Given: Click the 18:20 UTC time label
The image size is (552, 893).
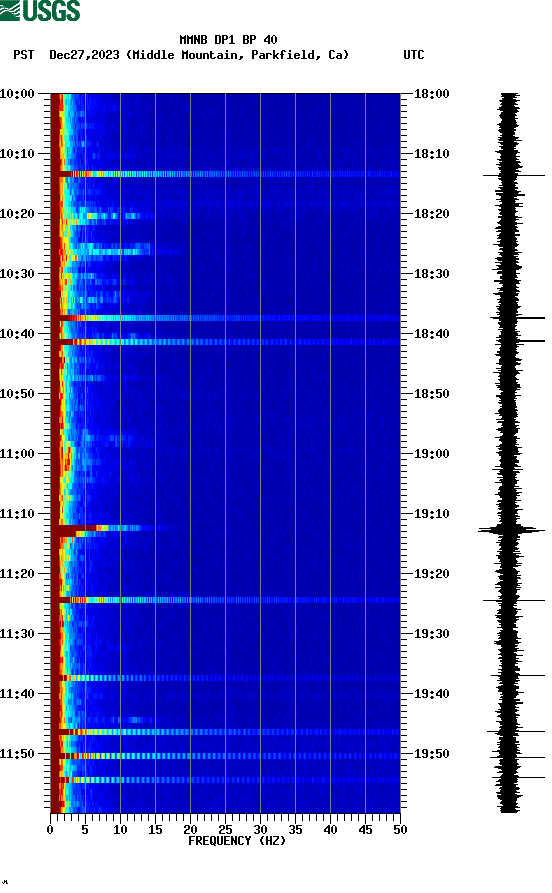Looking at the screenshot, I should [x=432, y=214].
